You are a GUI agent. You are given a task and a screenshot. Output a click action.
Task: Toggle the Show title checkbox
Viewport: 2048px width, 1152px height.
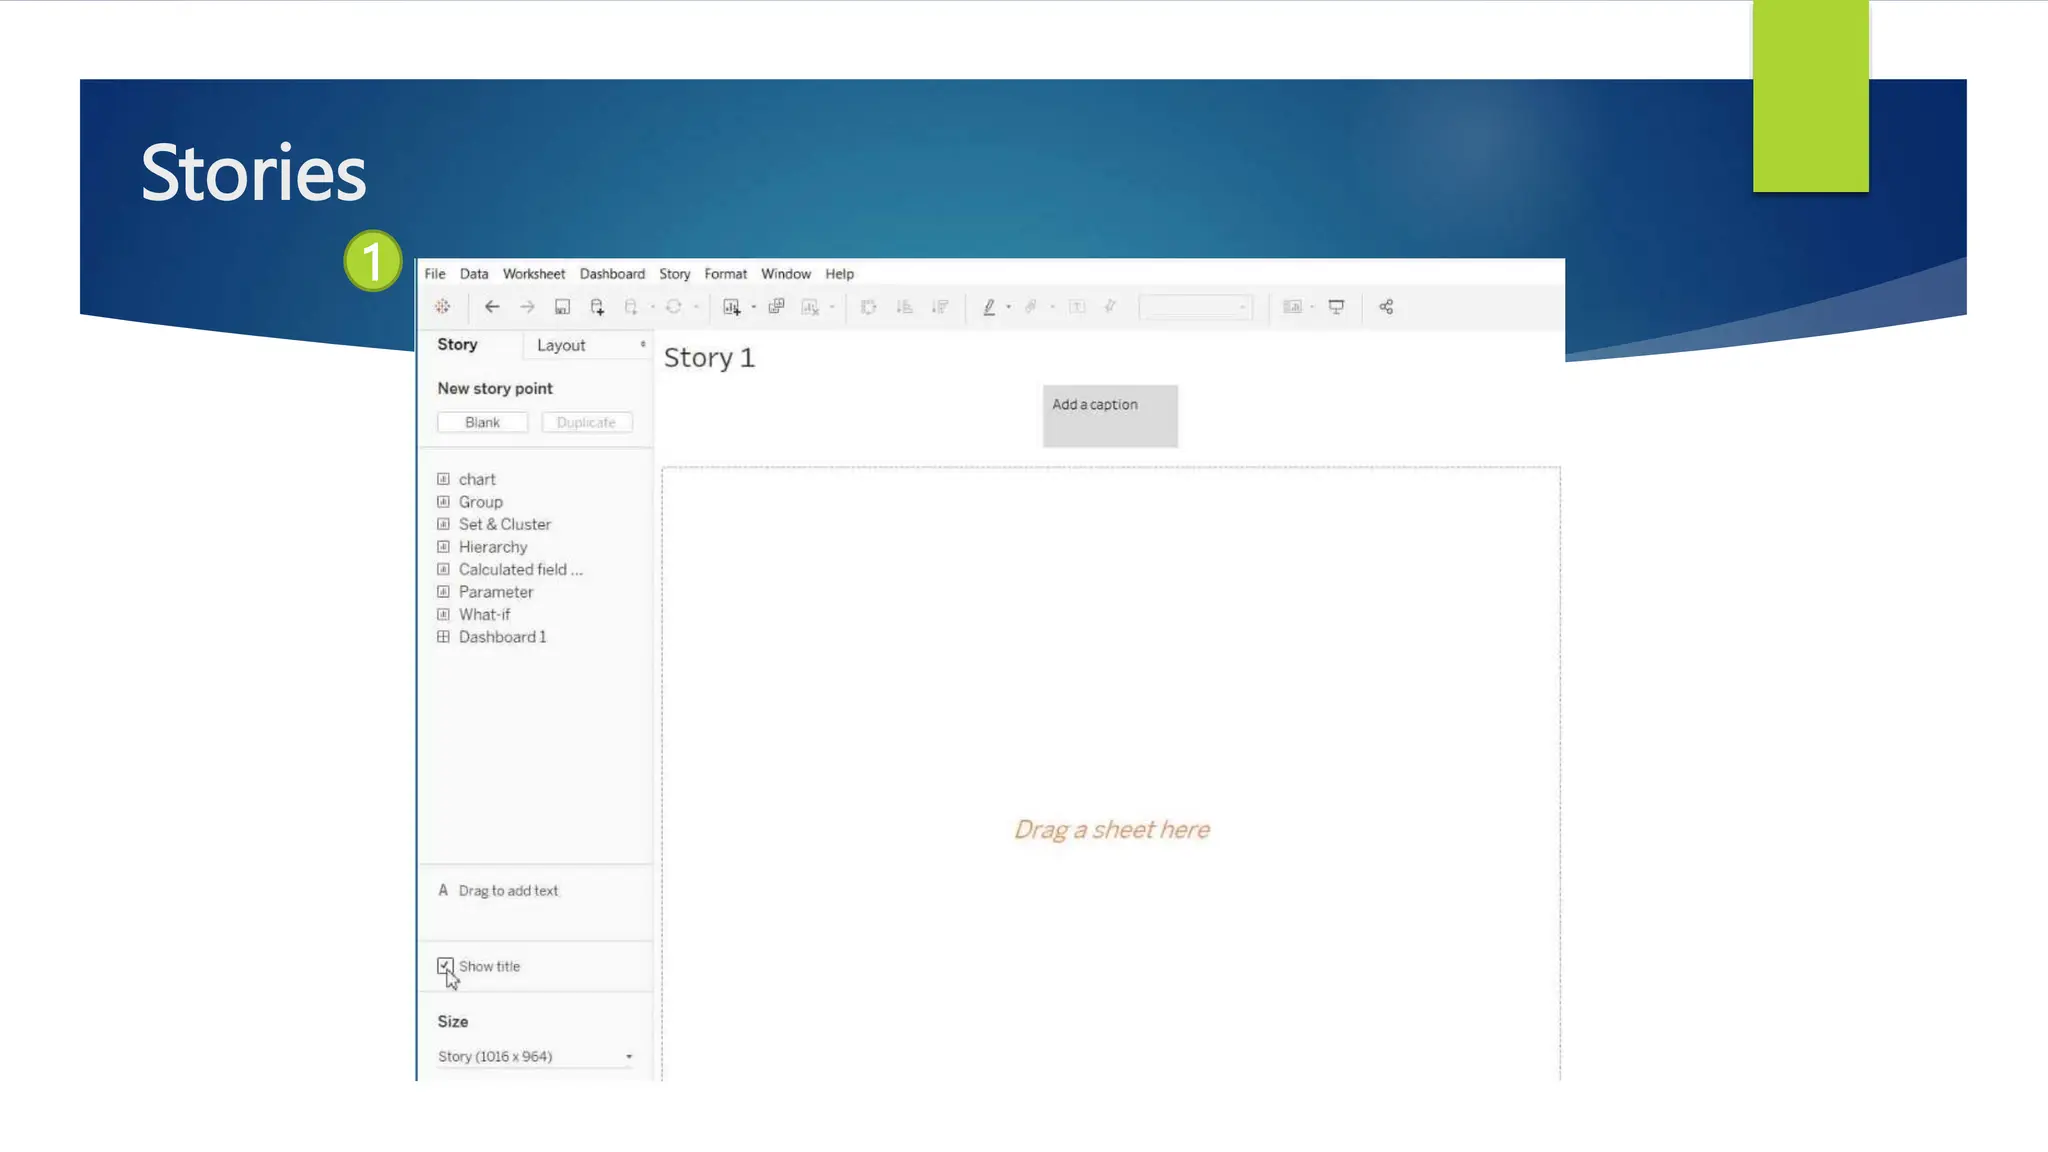pyautogui.click(x=445, y=966)
